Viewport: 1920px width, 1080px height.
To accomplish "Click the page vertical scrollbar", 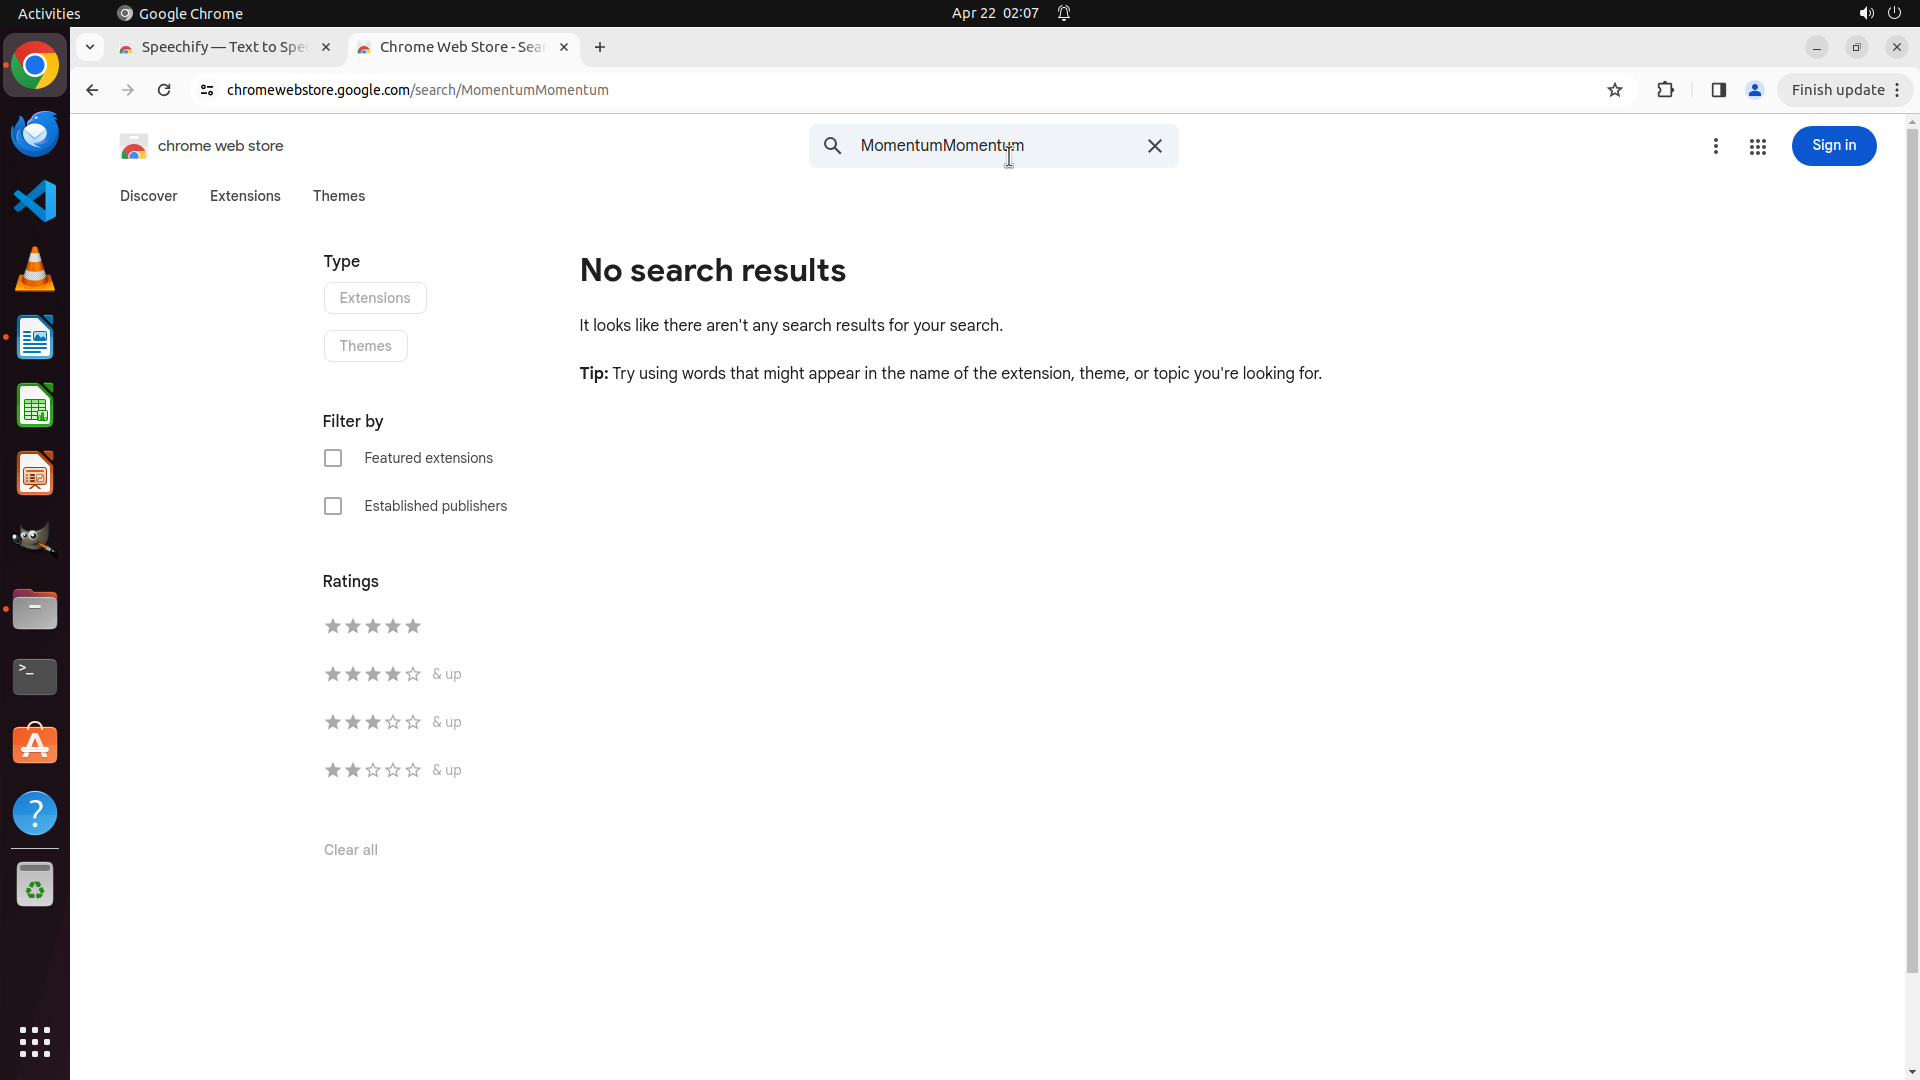I will click(x=1912, y=550).
